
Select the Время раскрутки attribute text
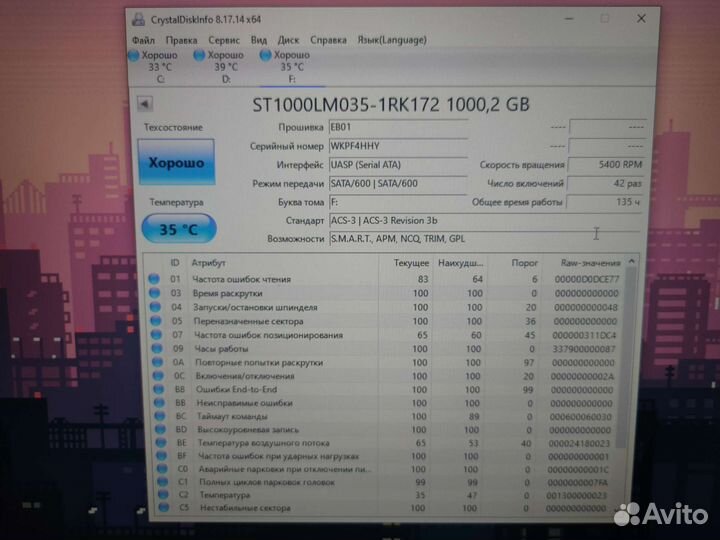click(x=228, y=293)
